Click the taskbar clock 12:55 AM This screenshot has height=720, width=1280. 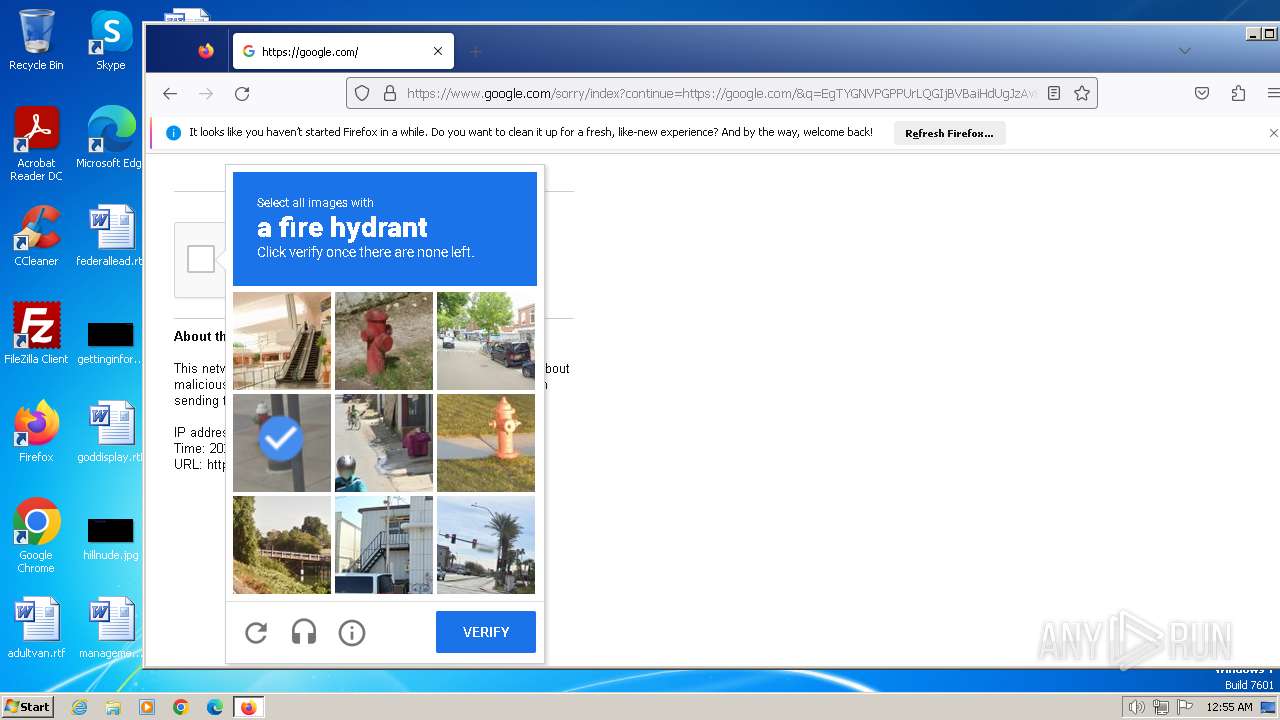1229,707
